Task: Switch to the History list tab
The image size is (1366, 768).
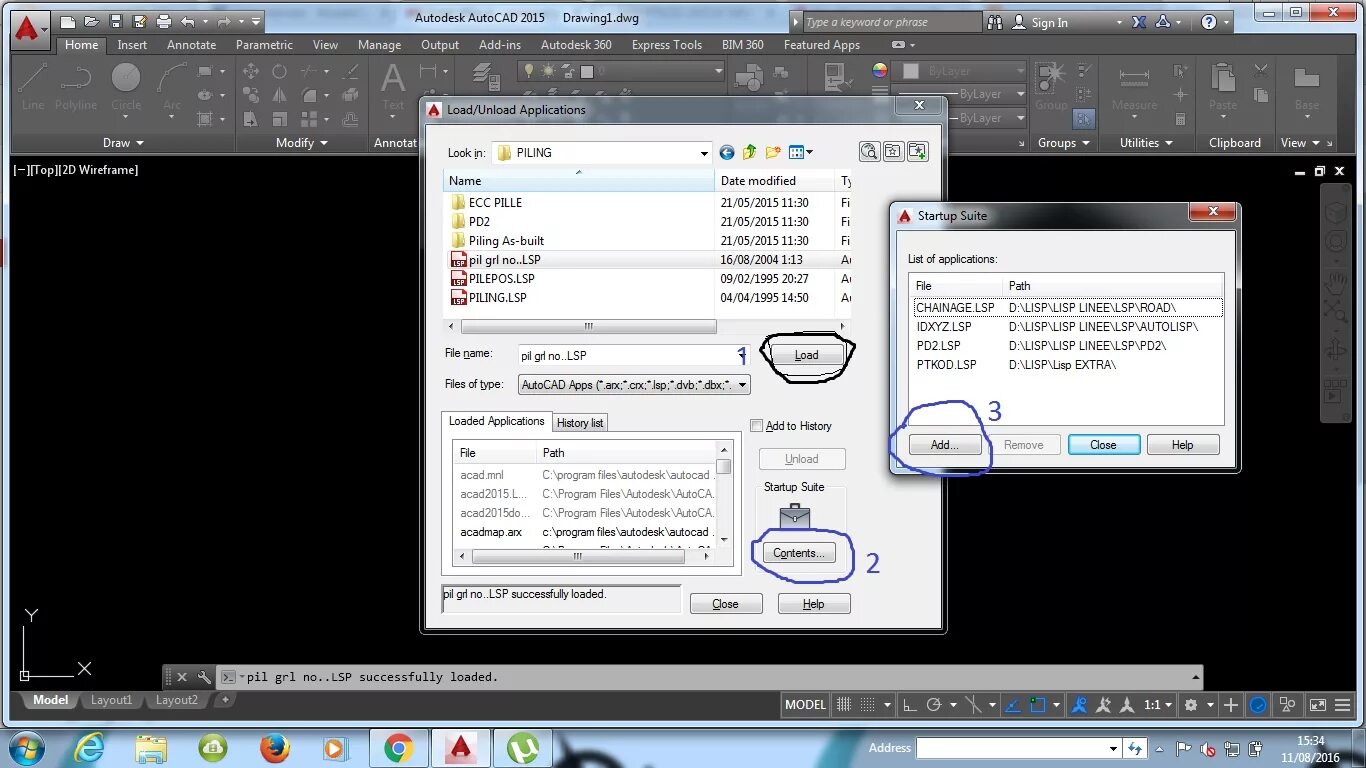Action: click(580, 423)
